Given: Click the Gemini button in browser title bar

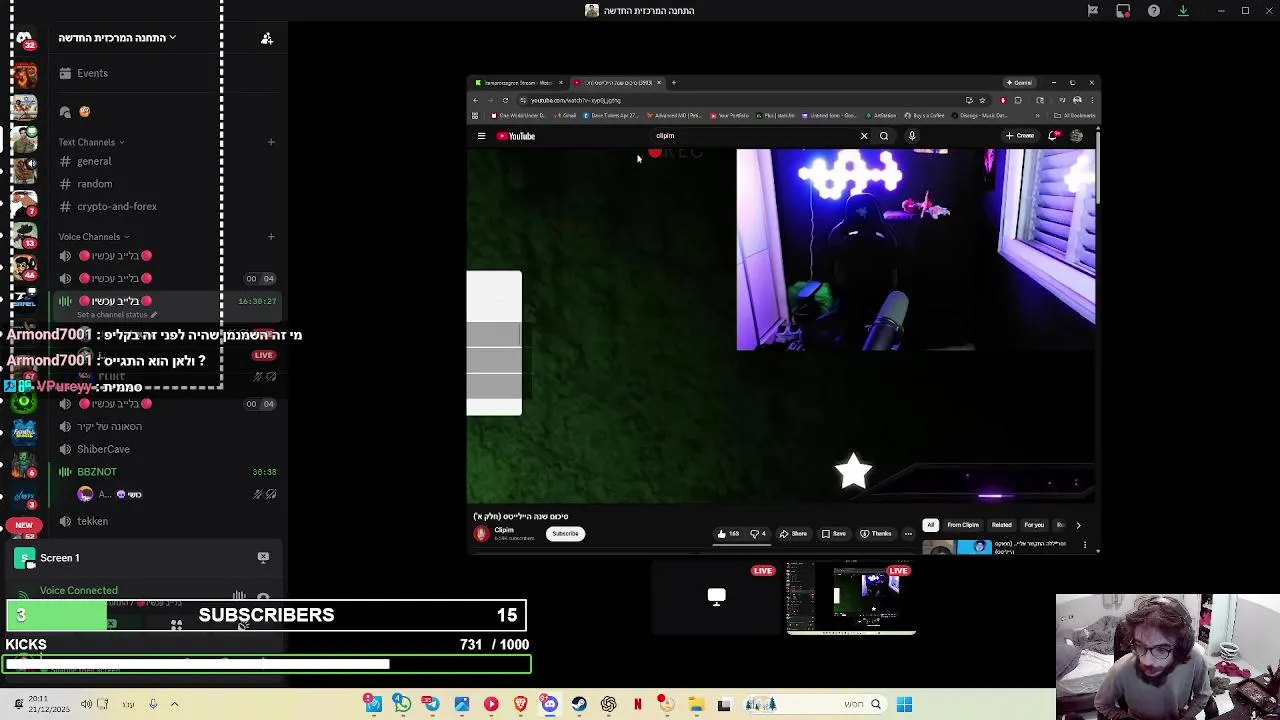Looking at the screenshot, I should pyautogui.click(x=1019, y=83).
